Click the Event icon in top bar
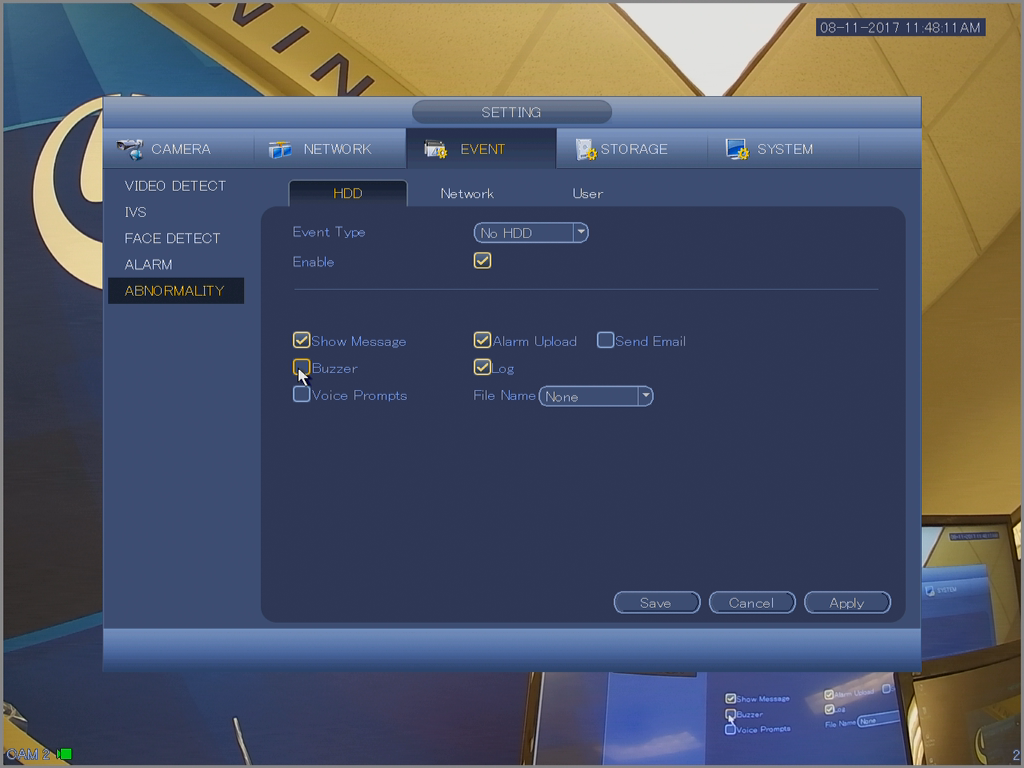The width and height of the screenshot is (1024, 768). [436, 149]
